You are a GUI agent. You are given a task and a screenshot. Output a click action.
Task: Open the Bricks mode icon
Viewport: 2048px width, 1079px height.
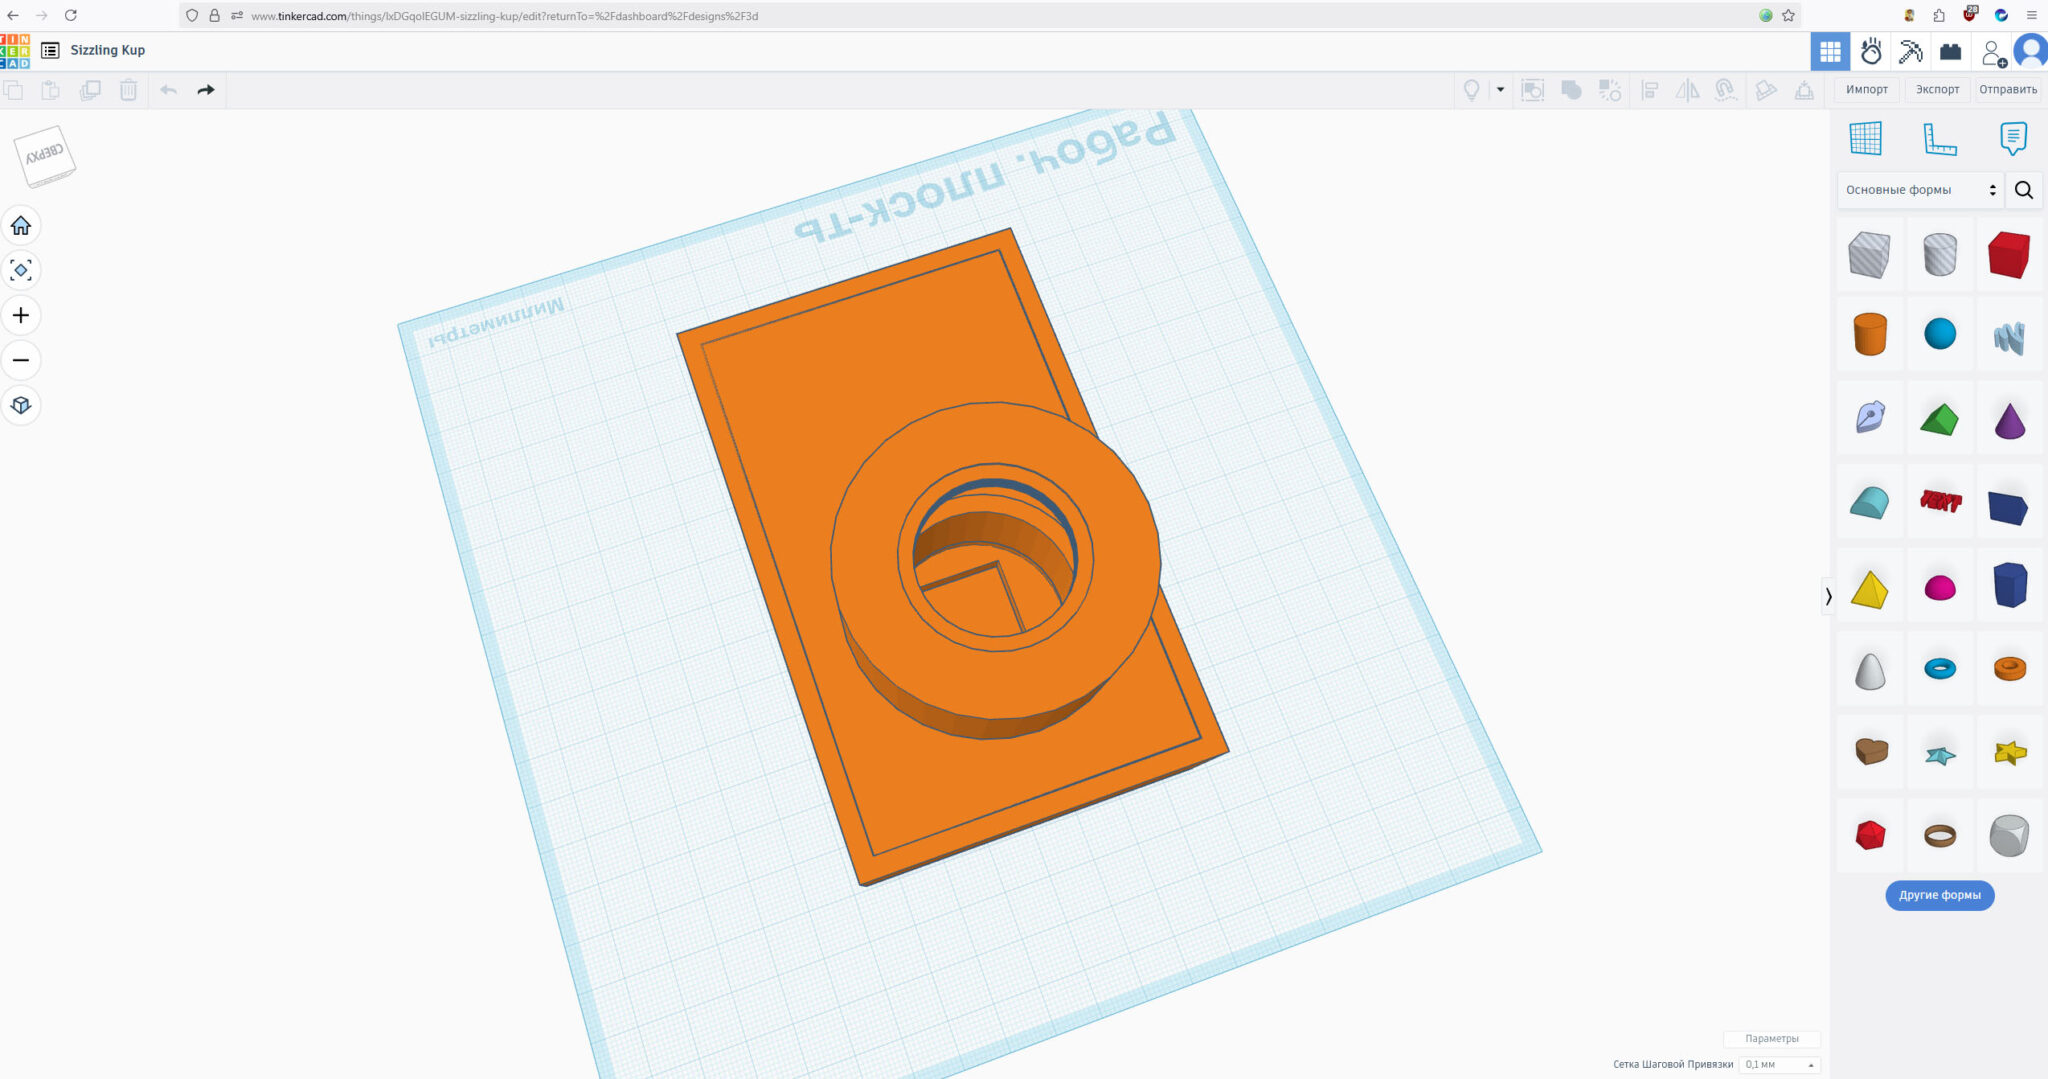1950,51
